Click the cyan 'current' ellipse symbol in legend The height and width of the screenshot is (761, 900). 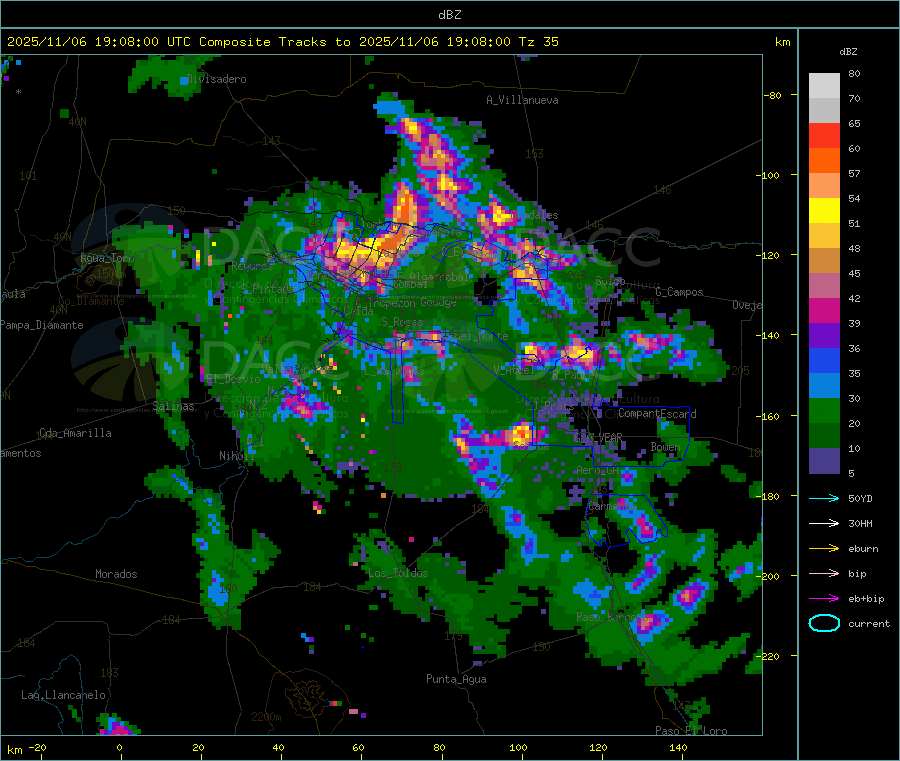[x=824, y=623]
